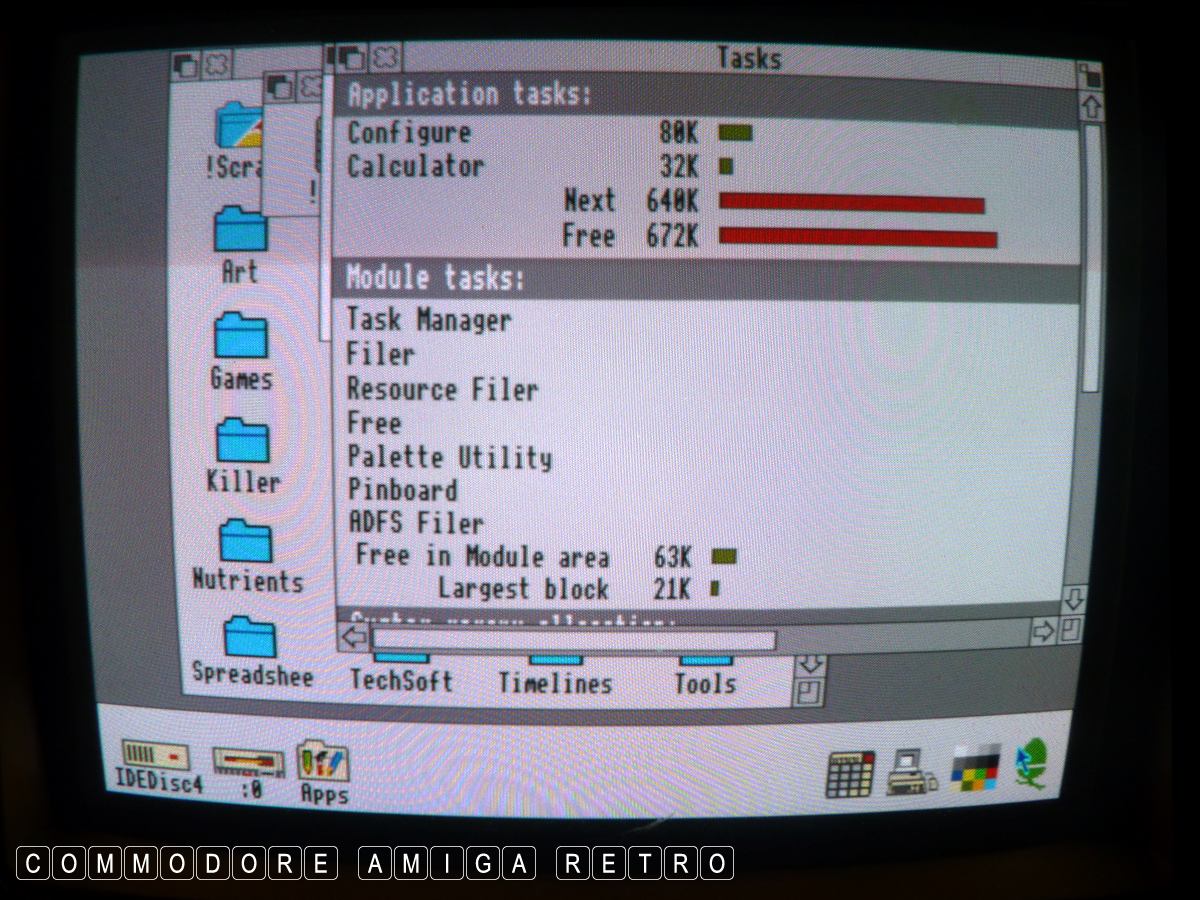Click the red Free 672K memory bar

click(x=858, y=238)
